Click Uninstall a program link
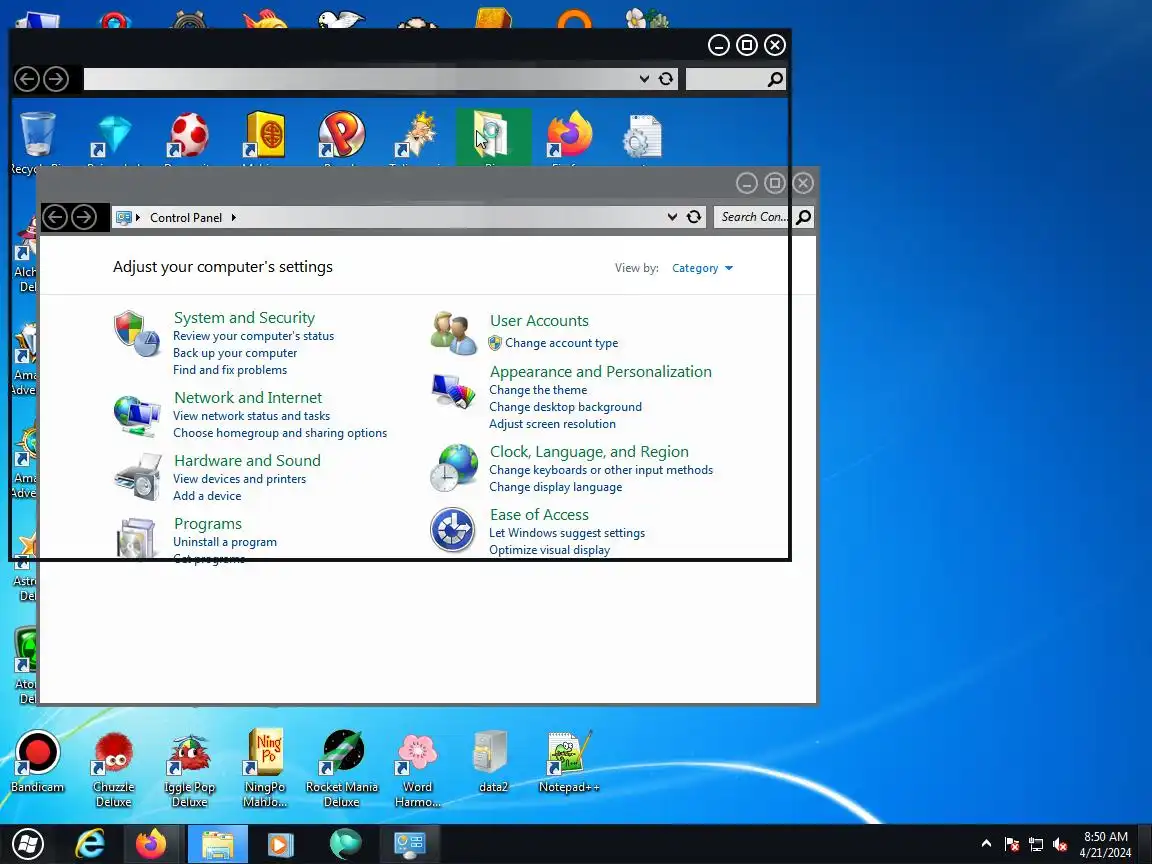Screen dimensions: 1152x864 225,542
